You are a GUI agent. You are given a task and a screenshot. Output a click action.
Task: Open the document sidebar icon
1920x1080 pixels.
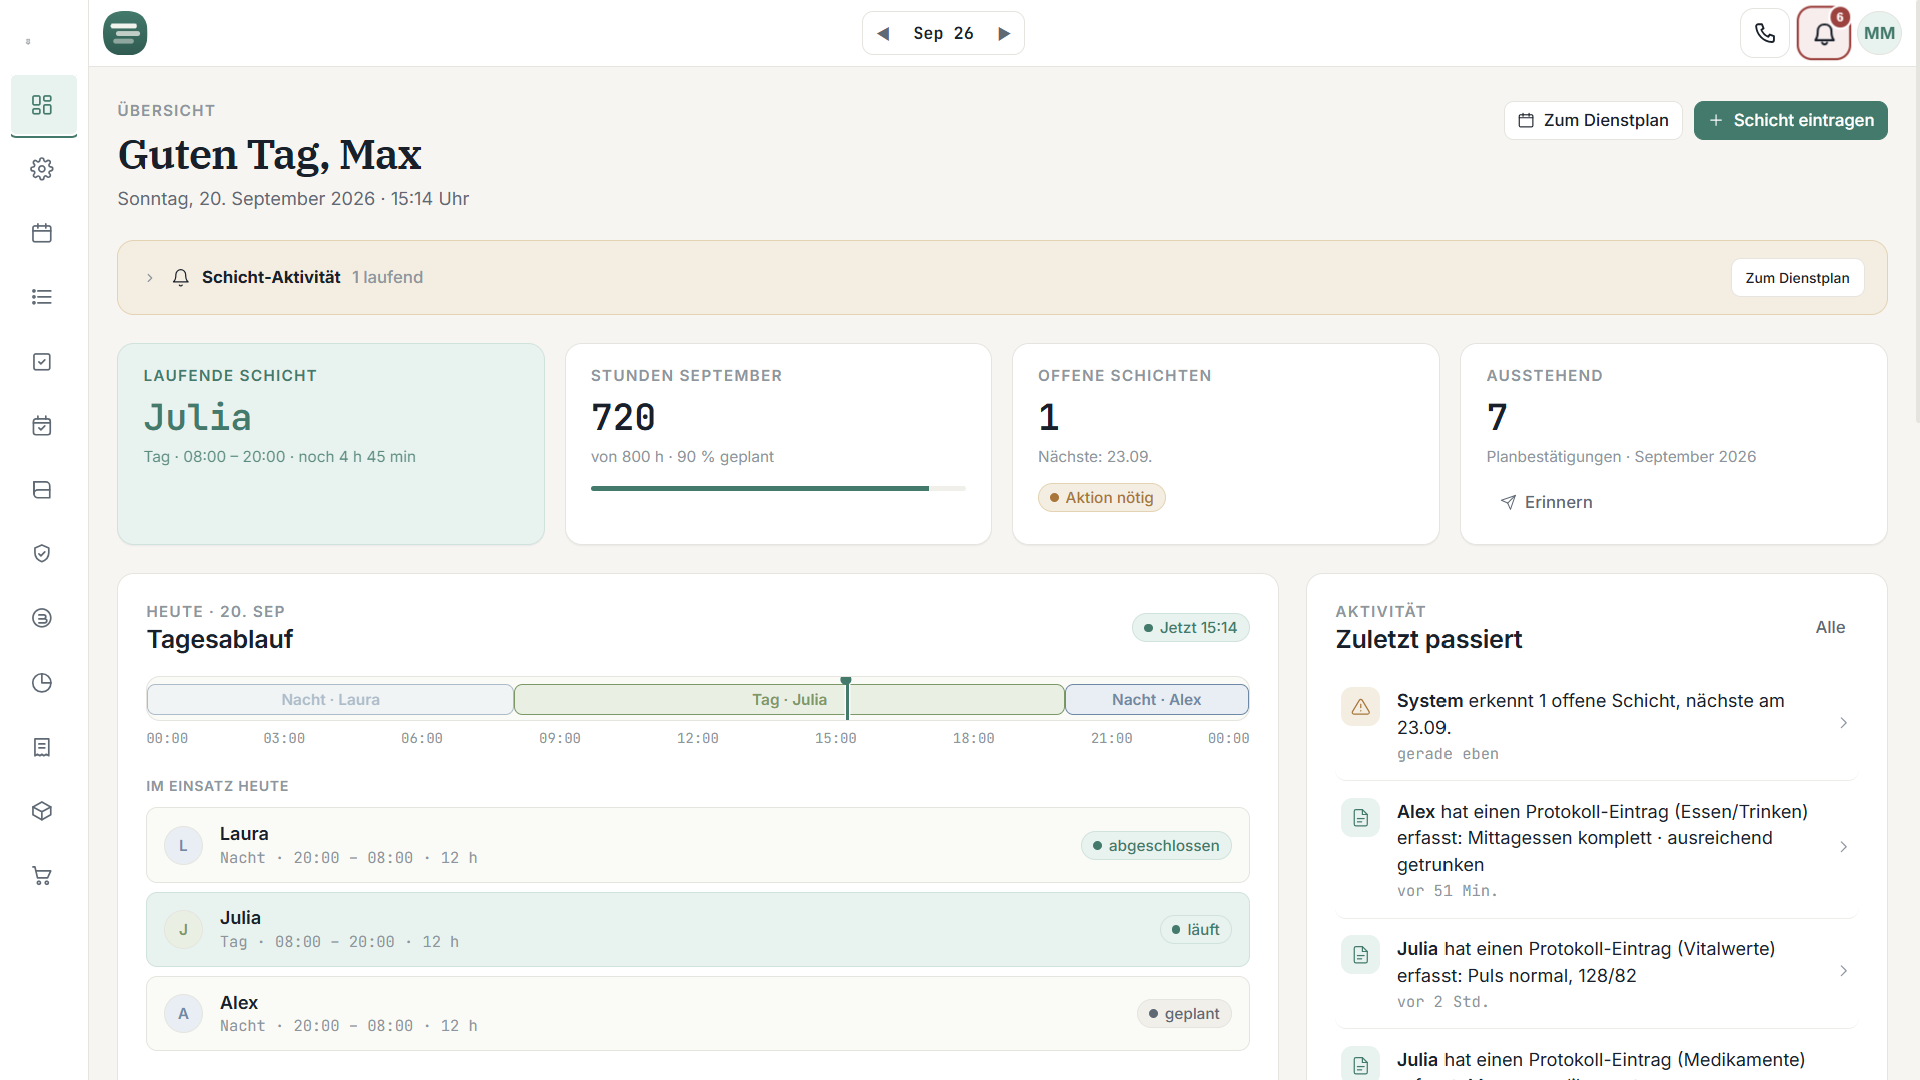42,747
